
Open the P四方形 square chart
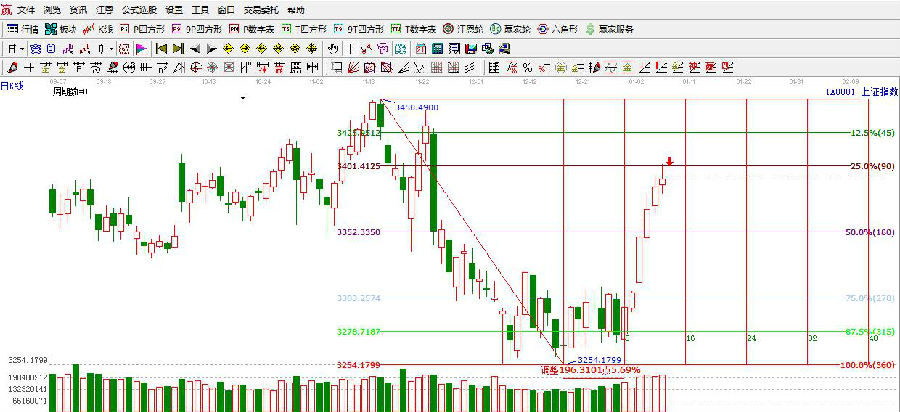pos(147,28)
